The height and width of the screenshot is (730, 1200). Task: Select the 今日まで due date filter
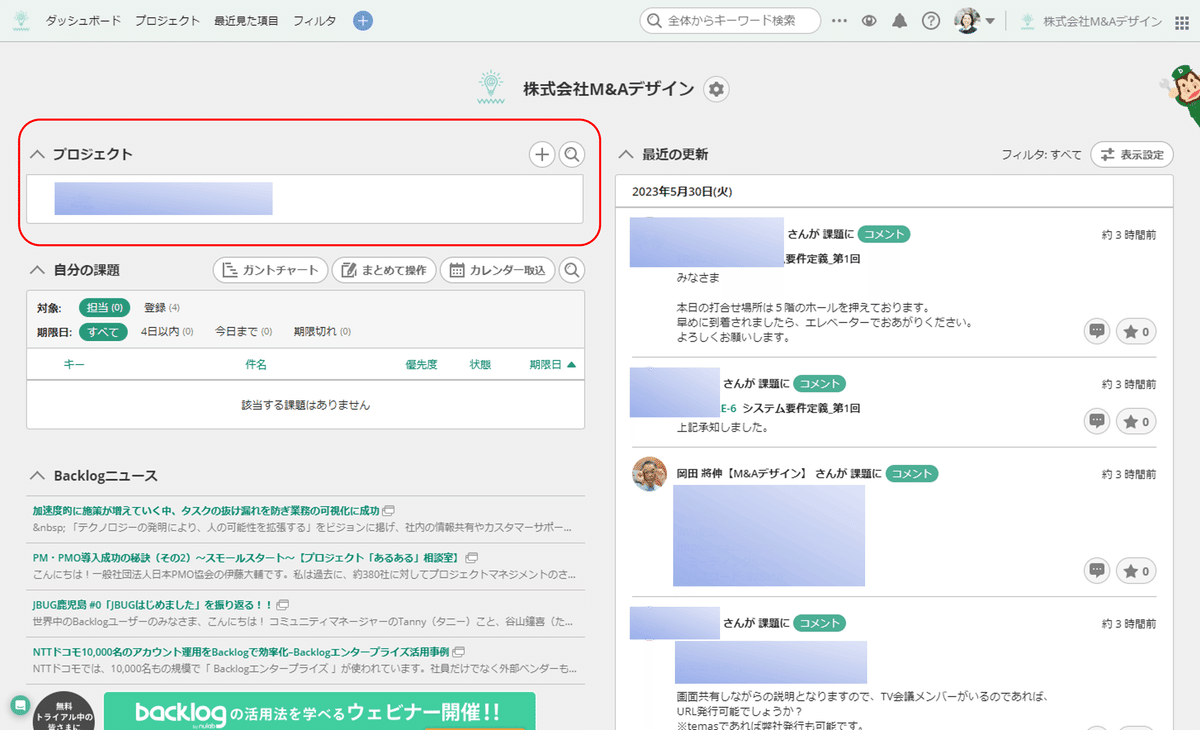244,331
